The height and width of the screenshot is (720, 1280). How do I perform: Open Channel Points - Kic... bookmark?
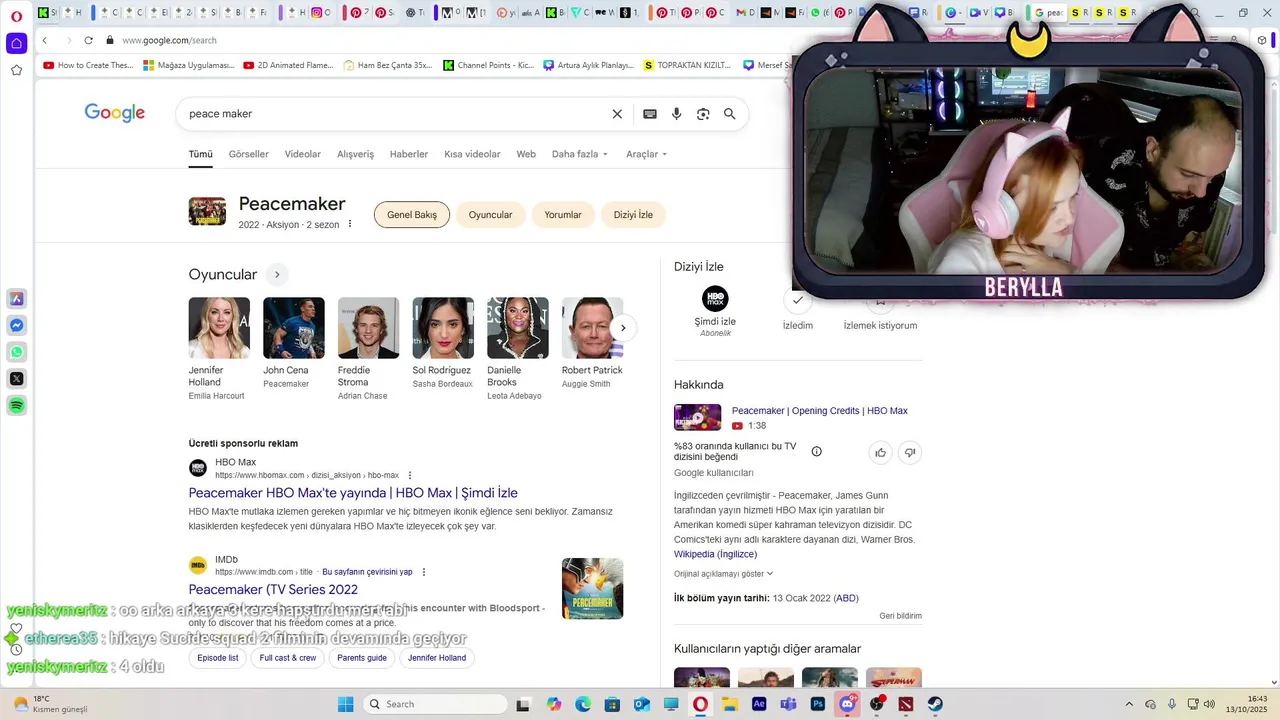point(488,65)
